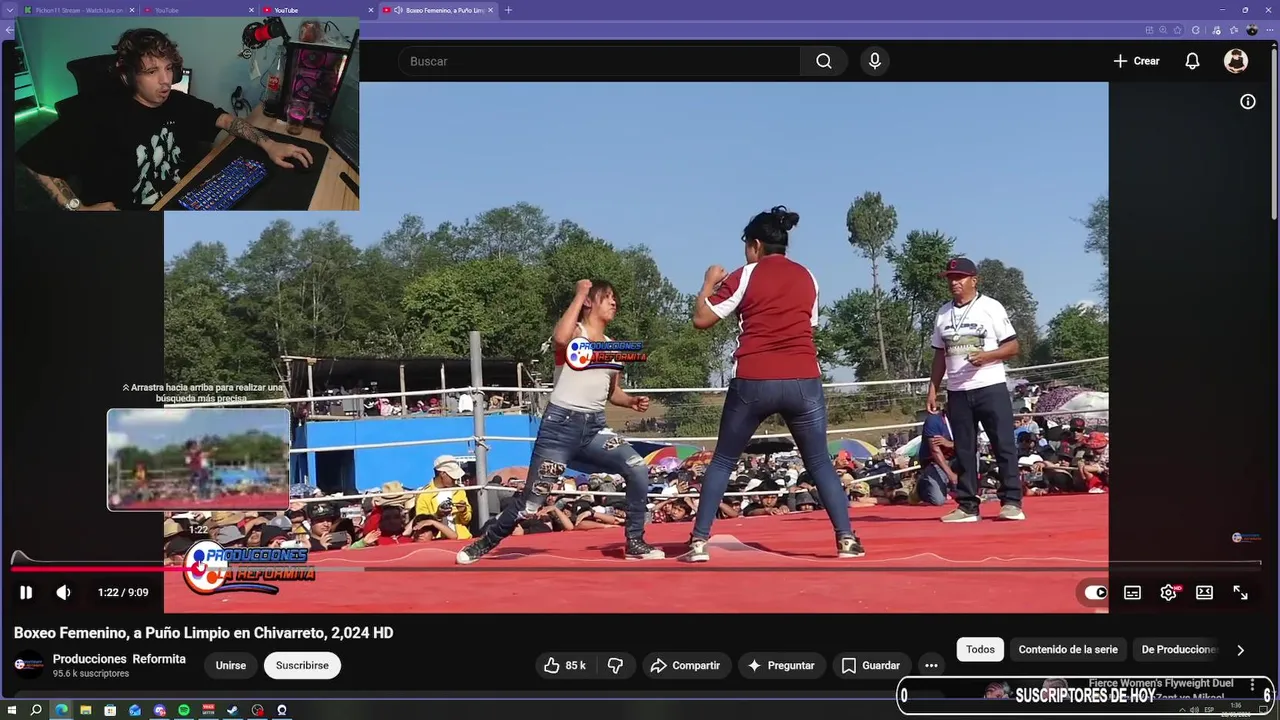
Task: Open YouTube notifications bell
Action: 1192,61
